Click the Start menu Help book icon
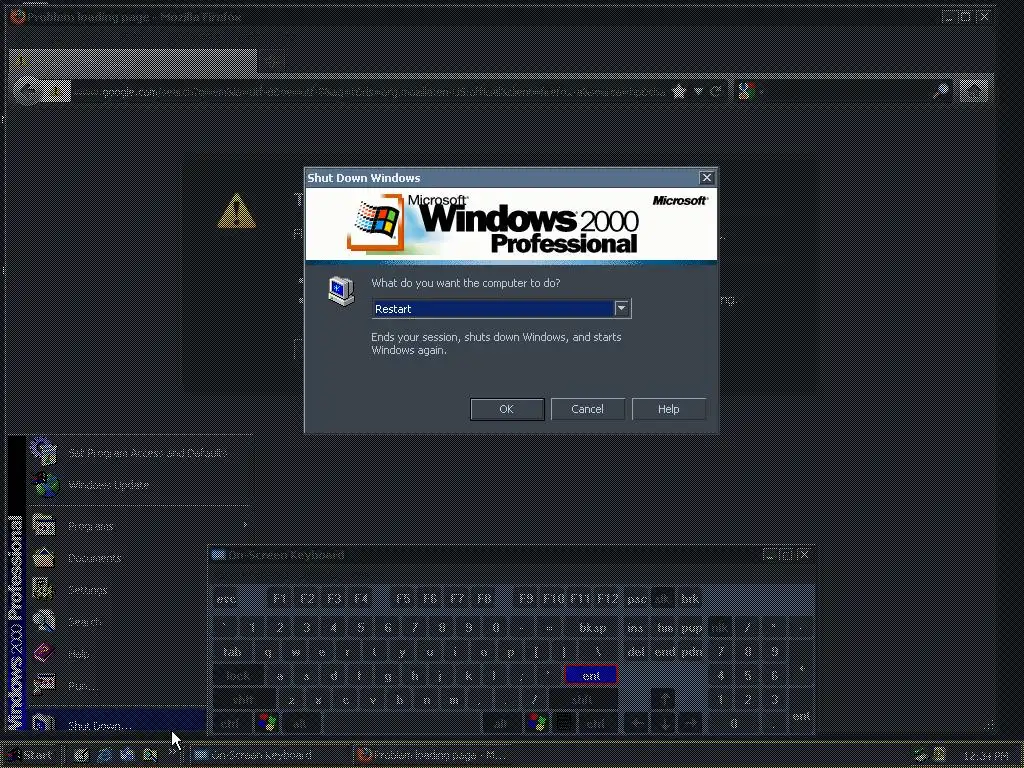The height and width of the screenshot is (768, 1024). click(x=44, y=653)
